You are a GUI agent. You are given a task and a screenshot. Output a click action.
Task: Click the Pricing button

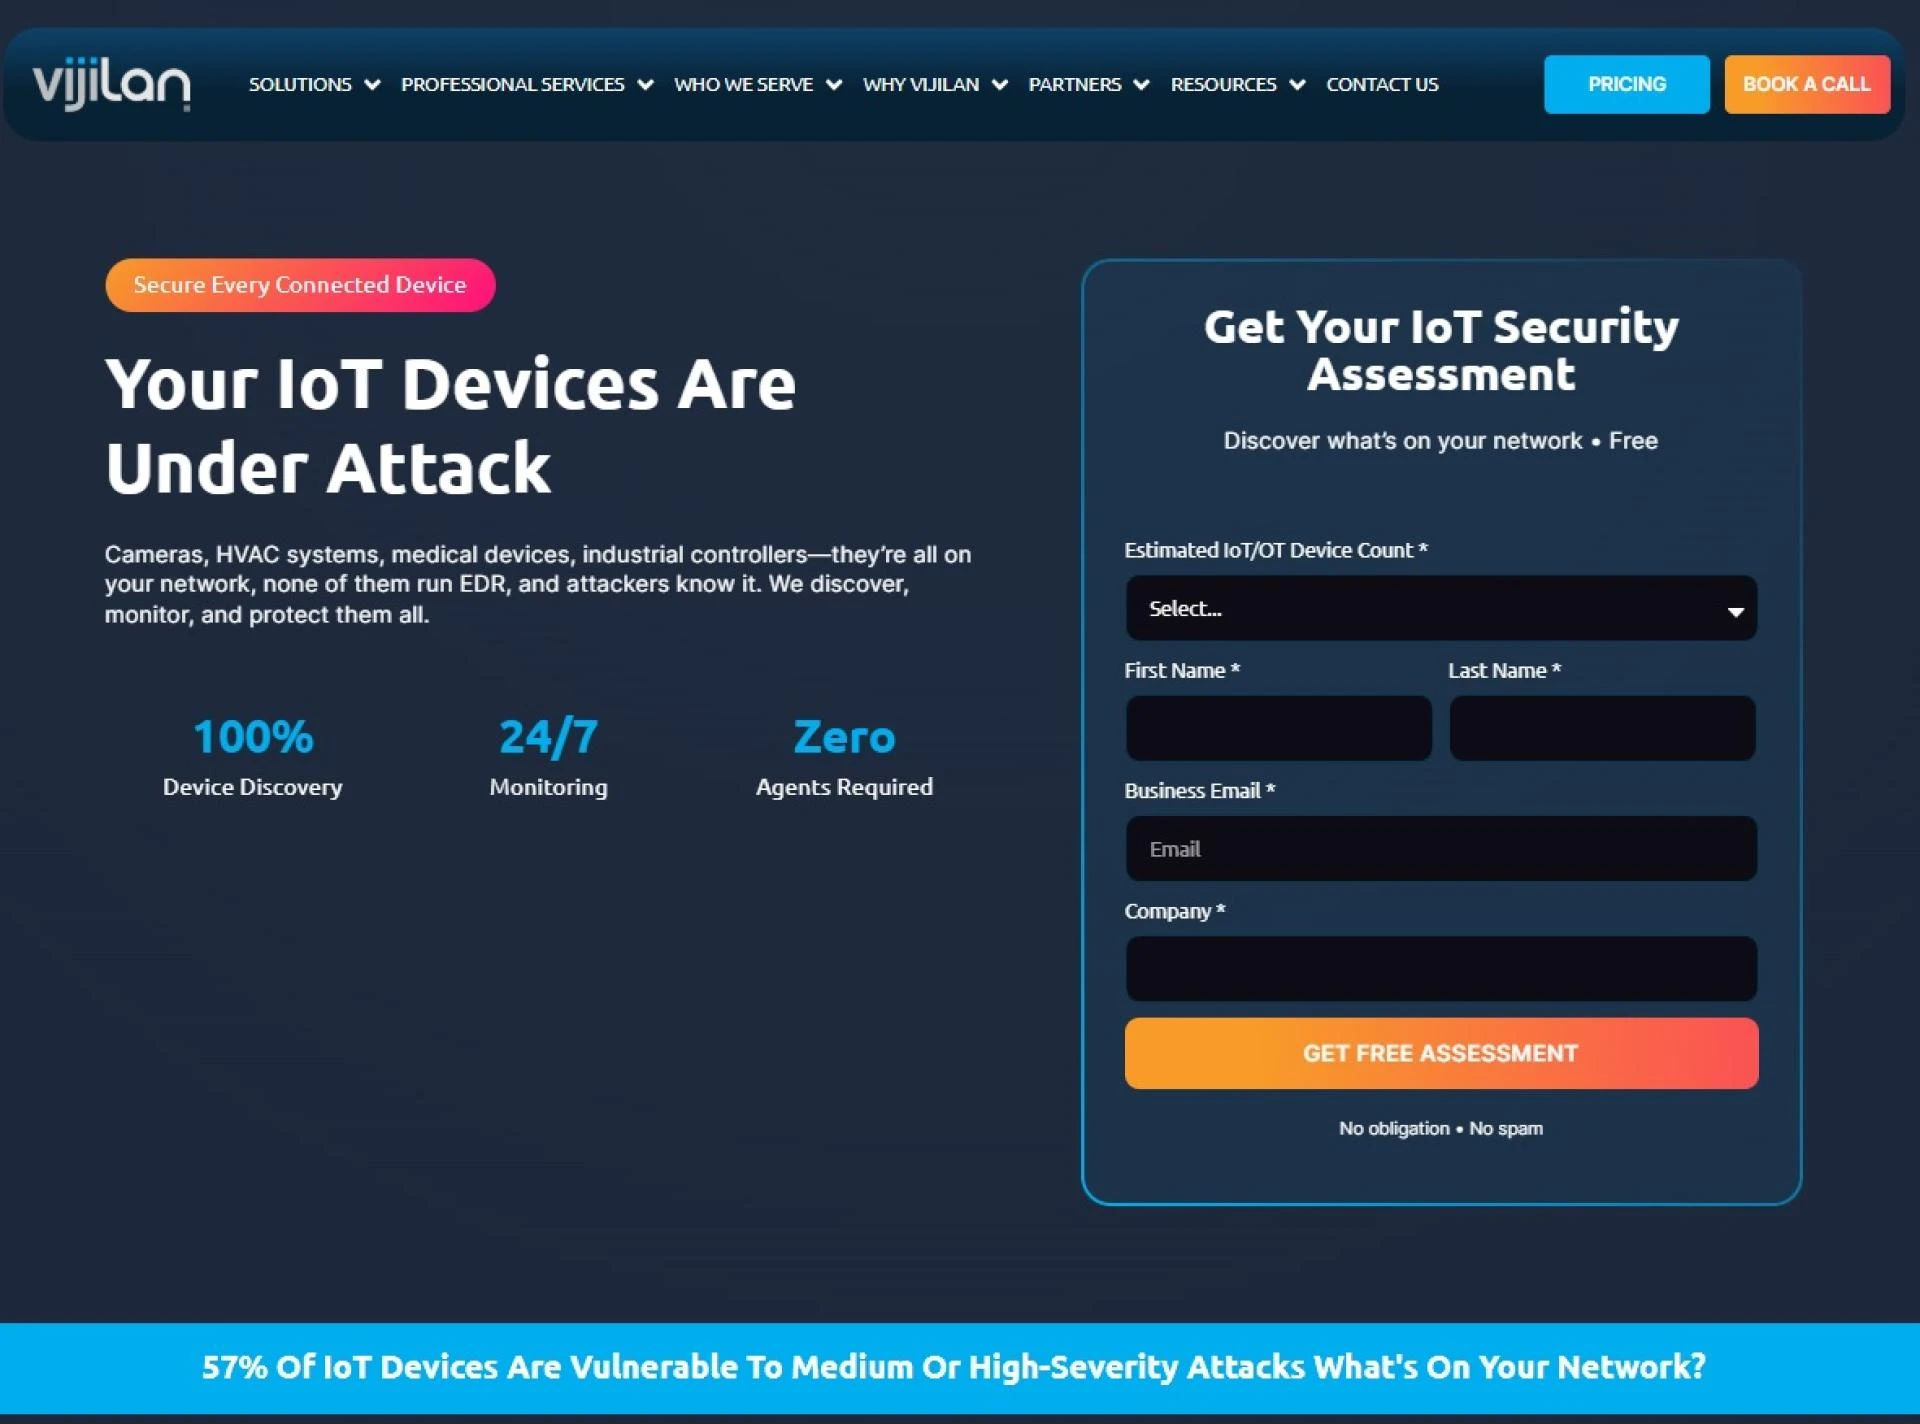point(1626,84)
